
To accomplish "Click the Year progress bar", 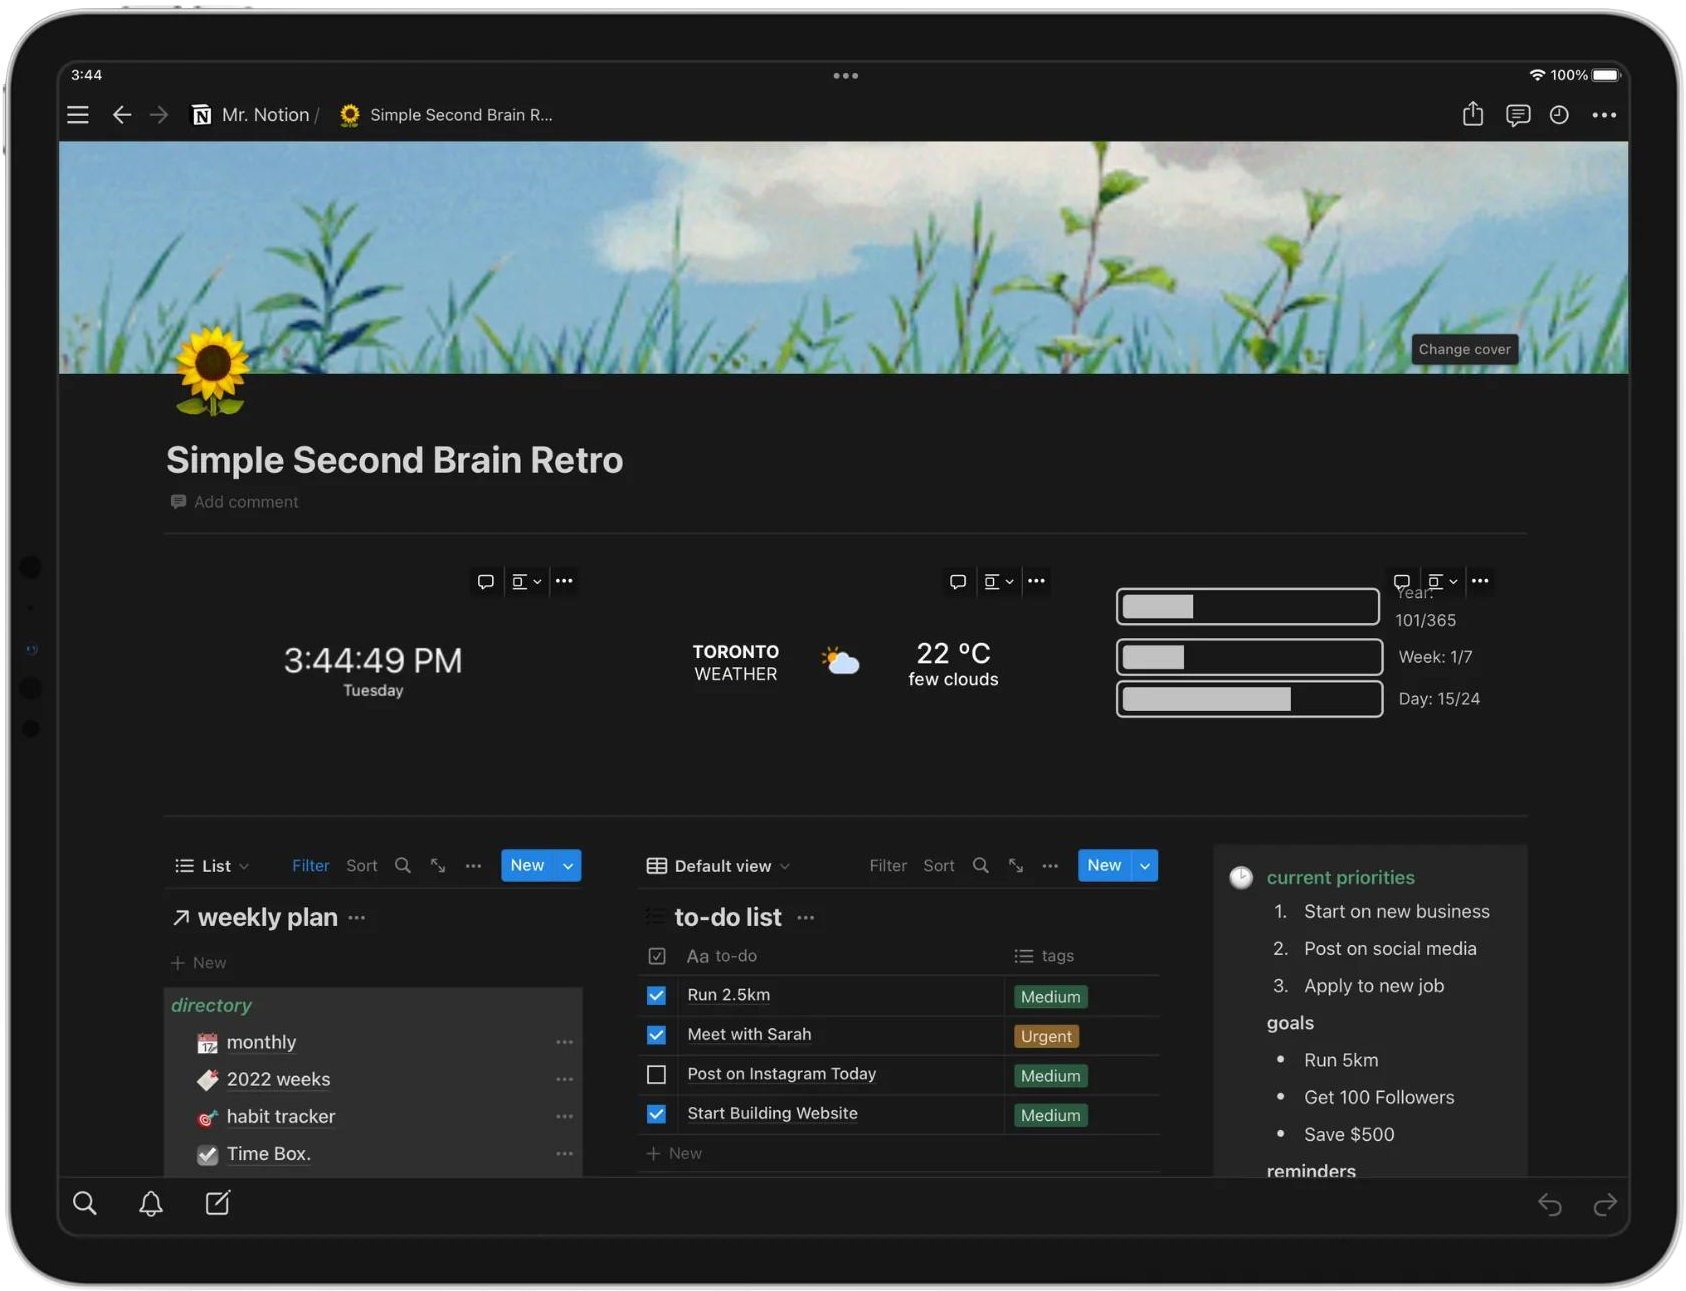I will coord(1247,607).
